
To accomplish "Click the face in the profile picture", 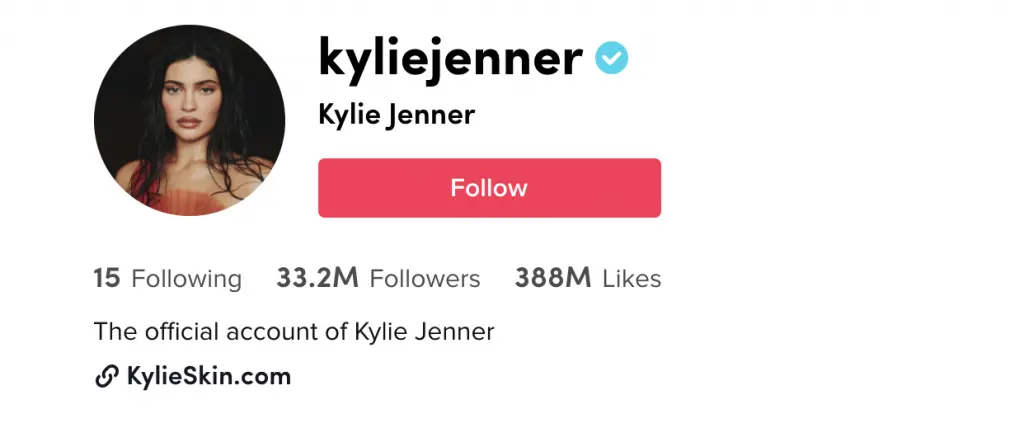I will tap(188, 104).
